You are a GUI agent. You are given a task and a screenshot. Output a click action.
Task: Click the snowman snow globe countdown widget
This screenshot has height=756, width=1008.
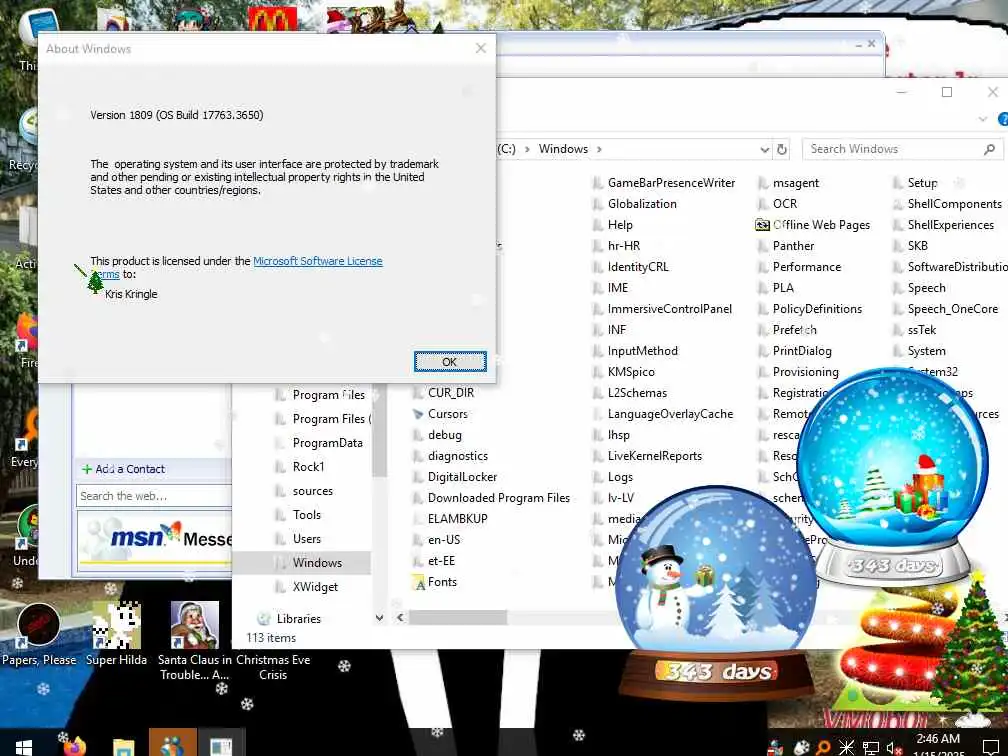(x=717, y=591)
